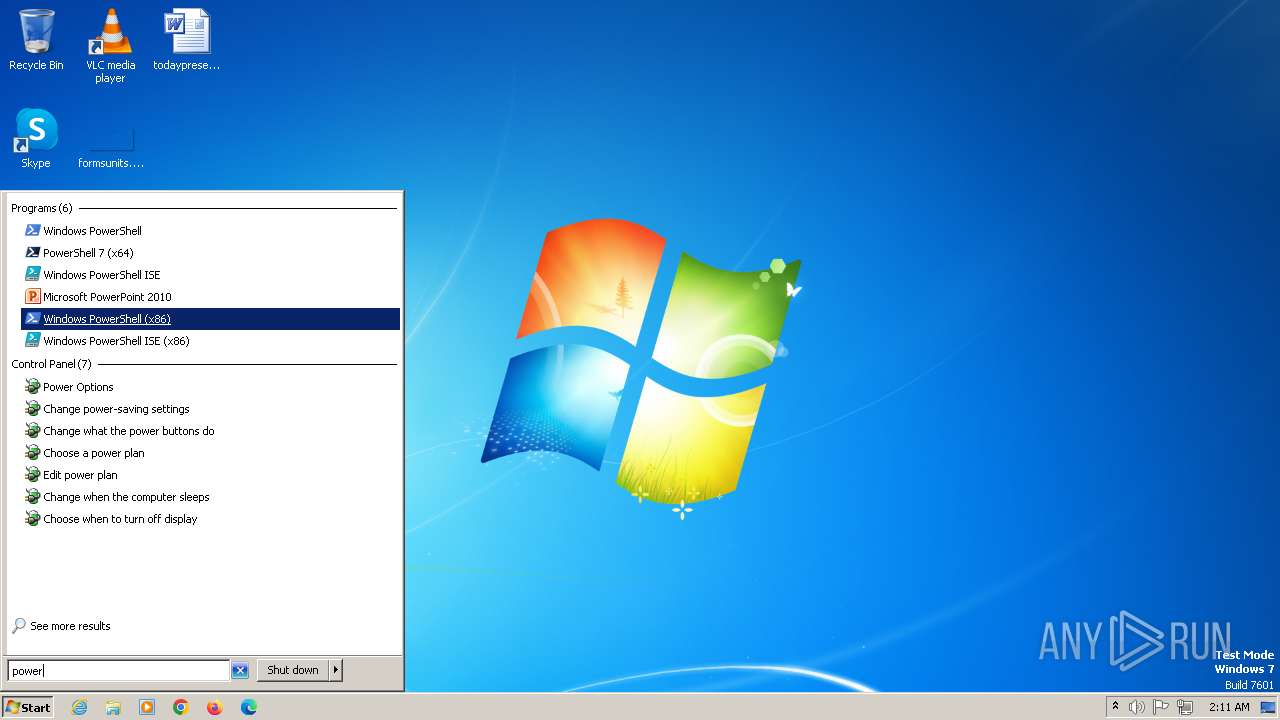Click the PowerShell 7 (x64) icon

[x=33, y=253]
